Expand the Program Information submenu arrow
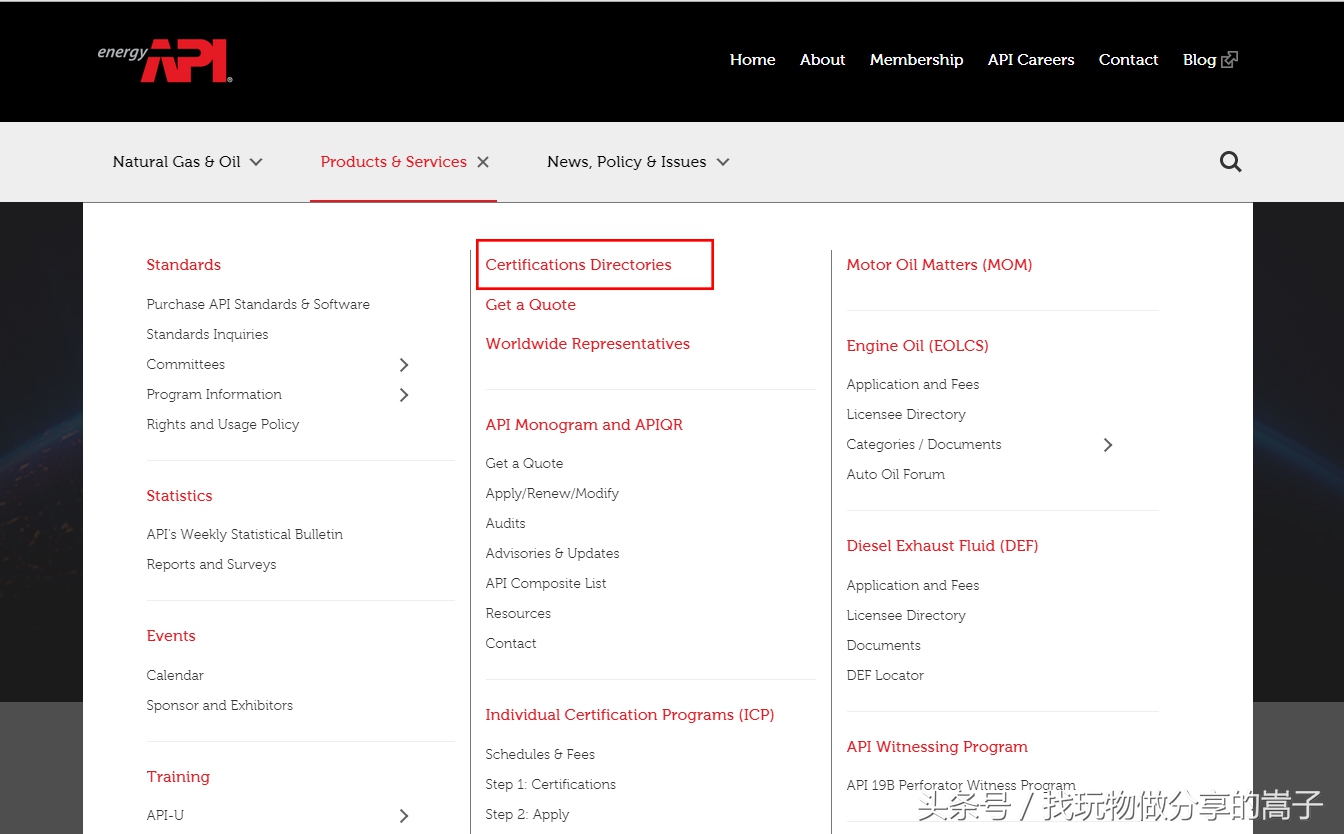This screenshot has height=834, width=1344. point(404,395)
